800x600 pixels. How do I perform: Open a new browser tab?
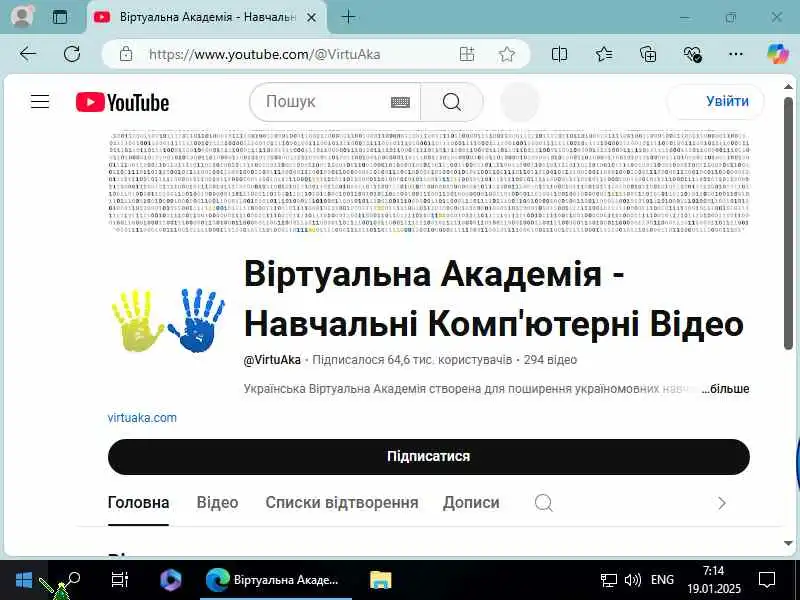348,17
